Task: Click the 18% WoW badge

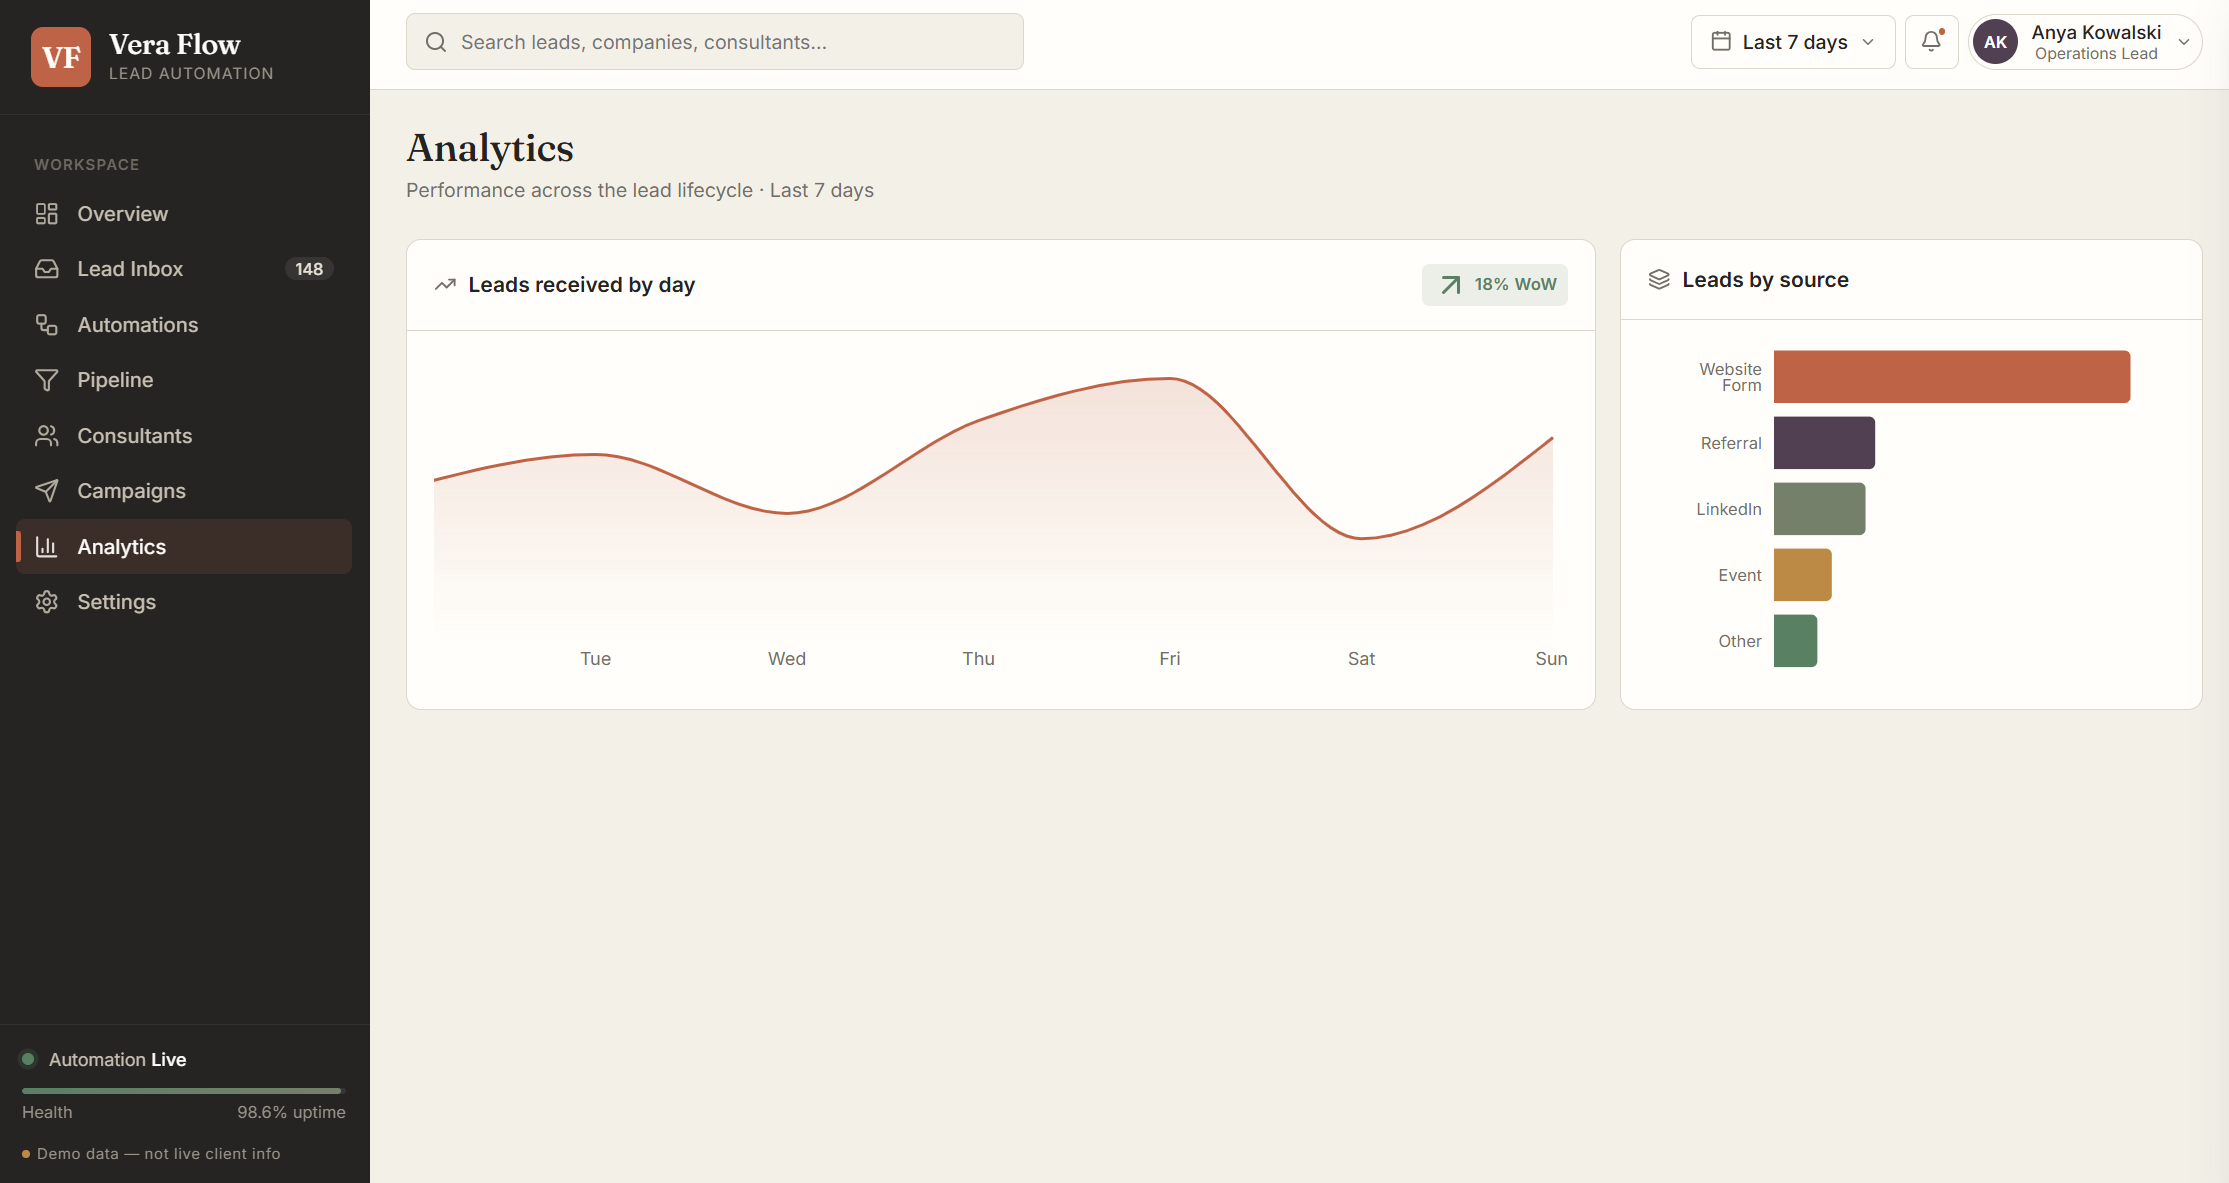Action: click(x=1495, y=285)
